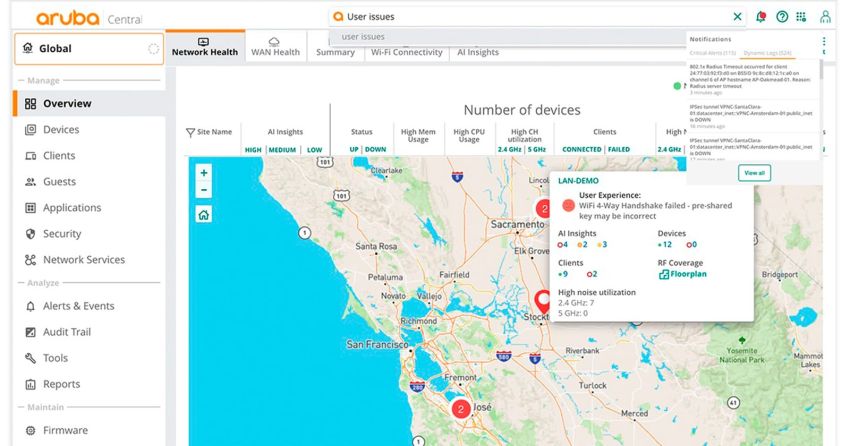Click the View all notifications button
The image size is (850, 446).
[755, 173]
